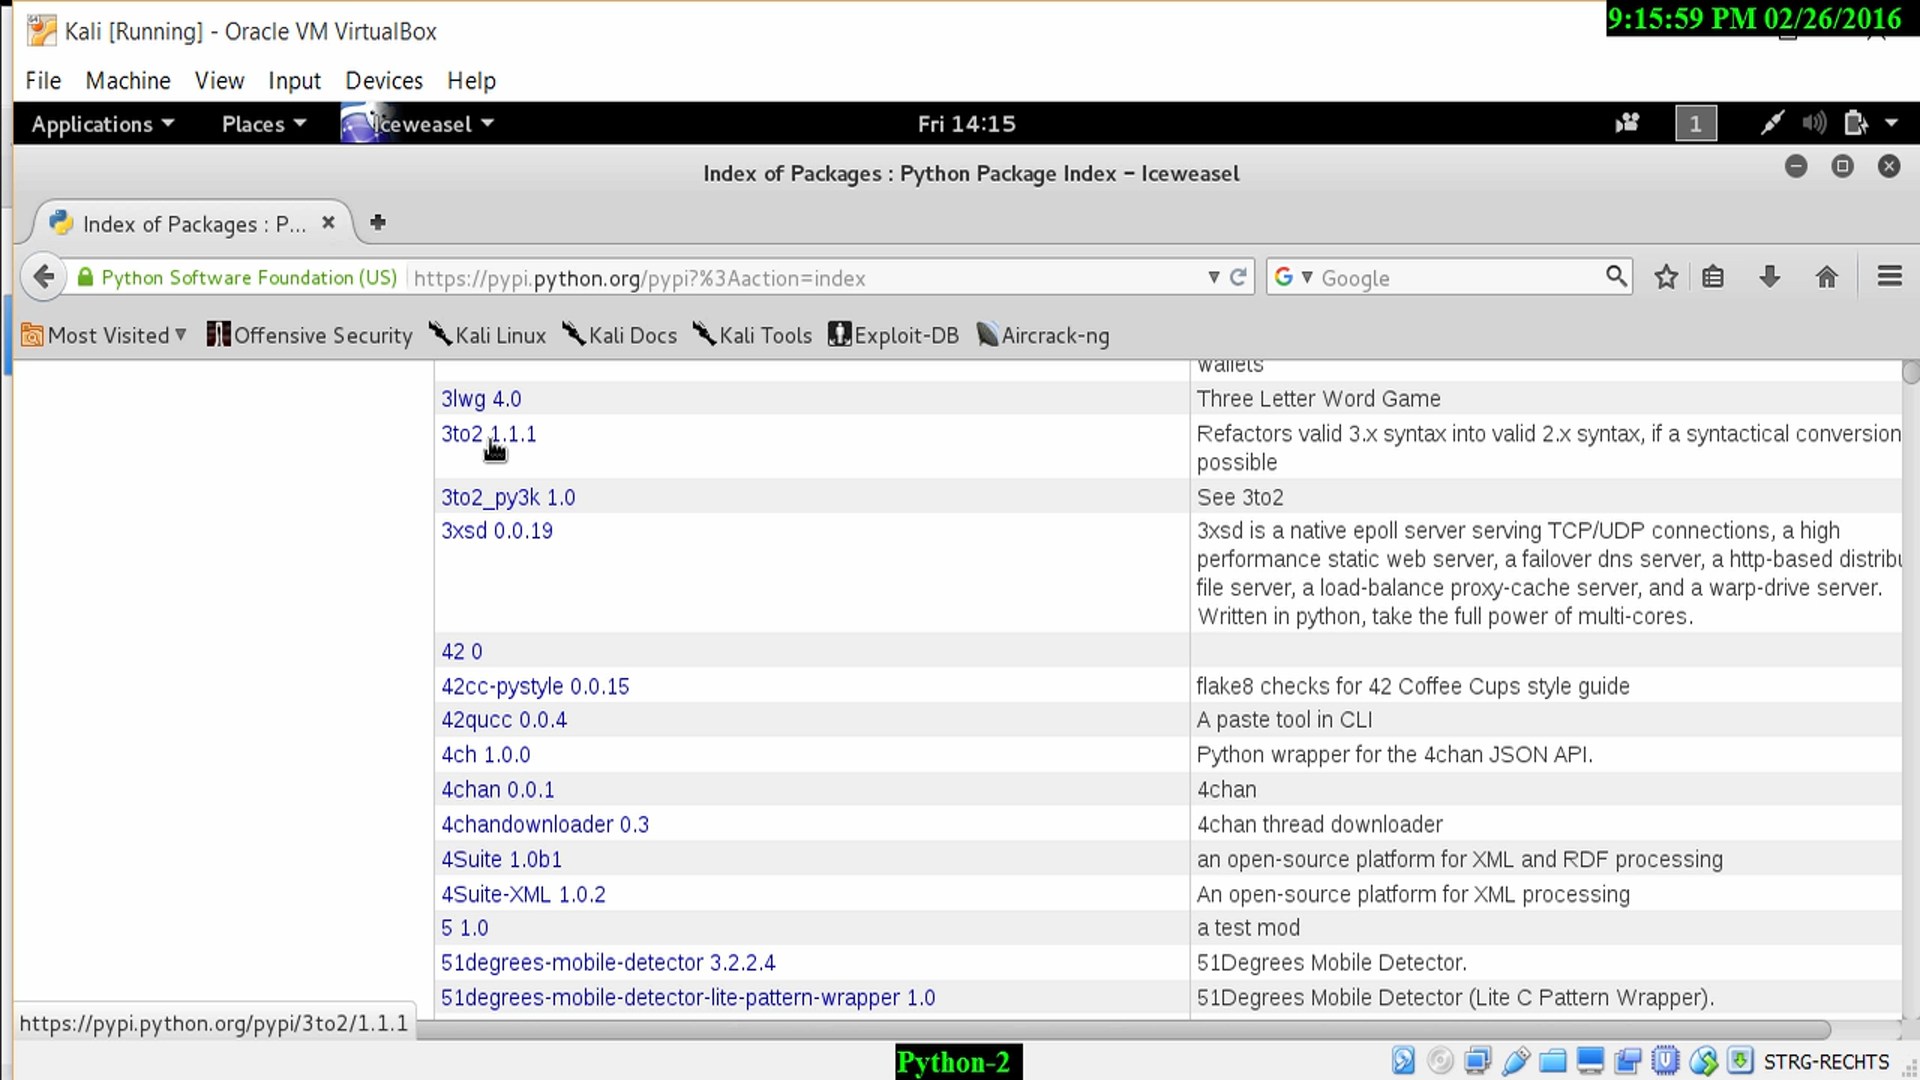
Task: Open the Exploit-DB bookmark
Action: click(x=894, y=336)
